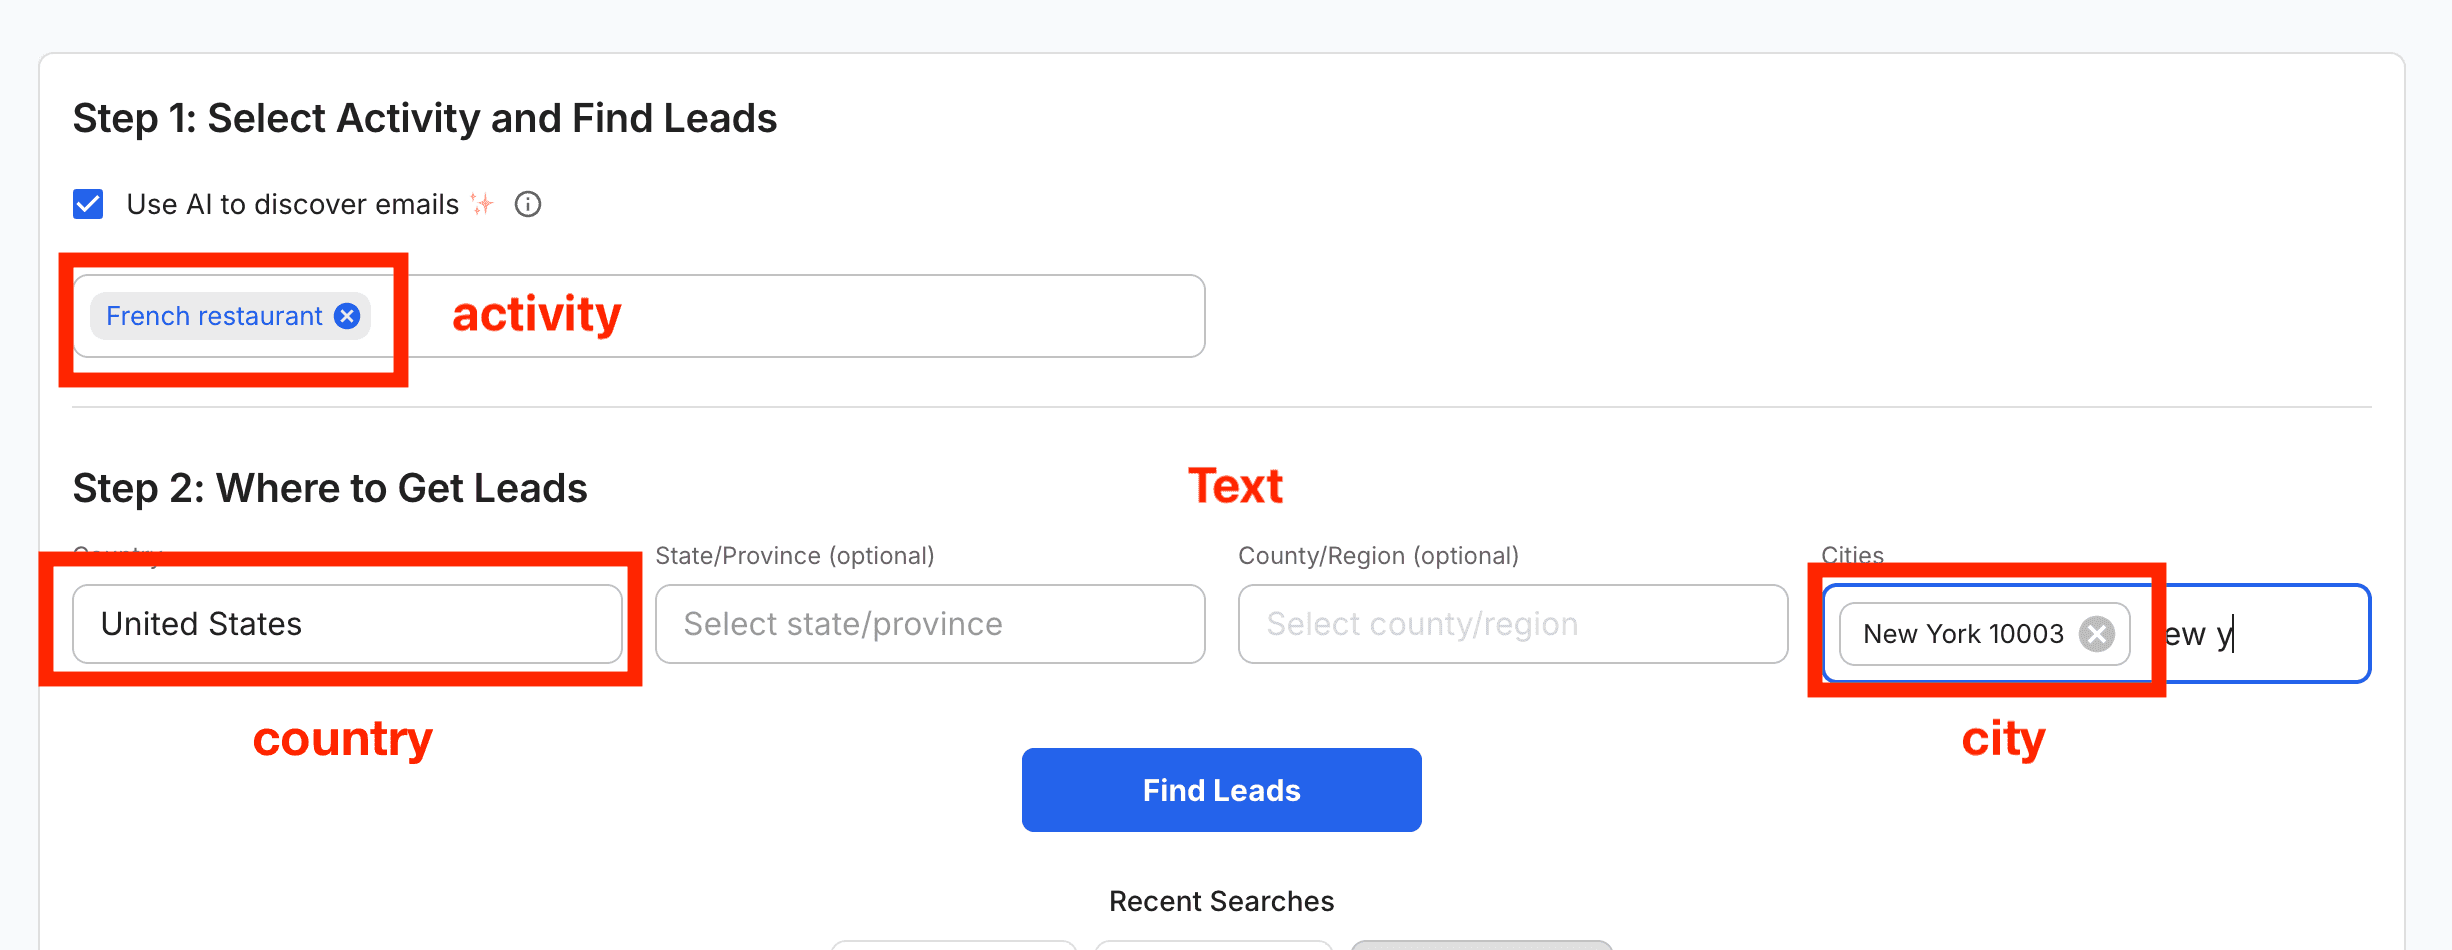Select the French restaurant tag label

214,316
